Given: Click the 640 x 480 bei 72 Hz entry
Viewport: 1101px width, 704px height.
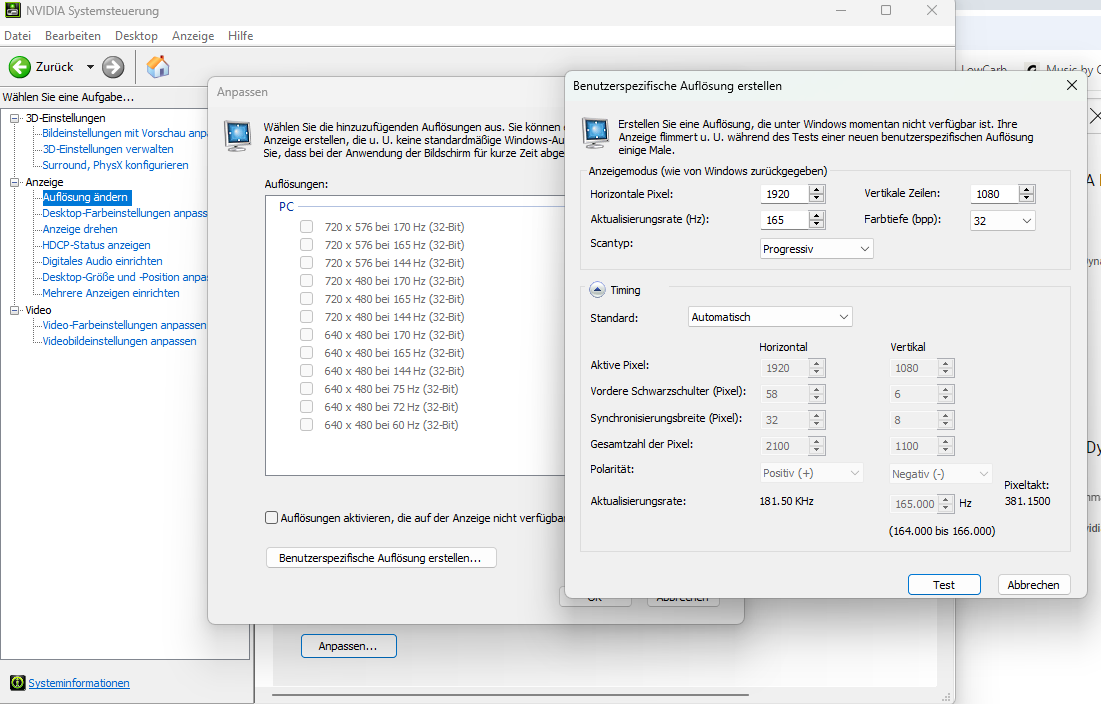Looking at the screenshot, I should [x=391, y=406].
